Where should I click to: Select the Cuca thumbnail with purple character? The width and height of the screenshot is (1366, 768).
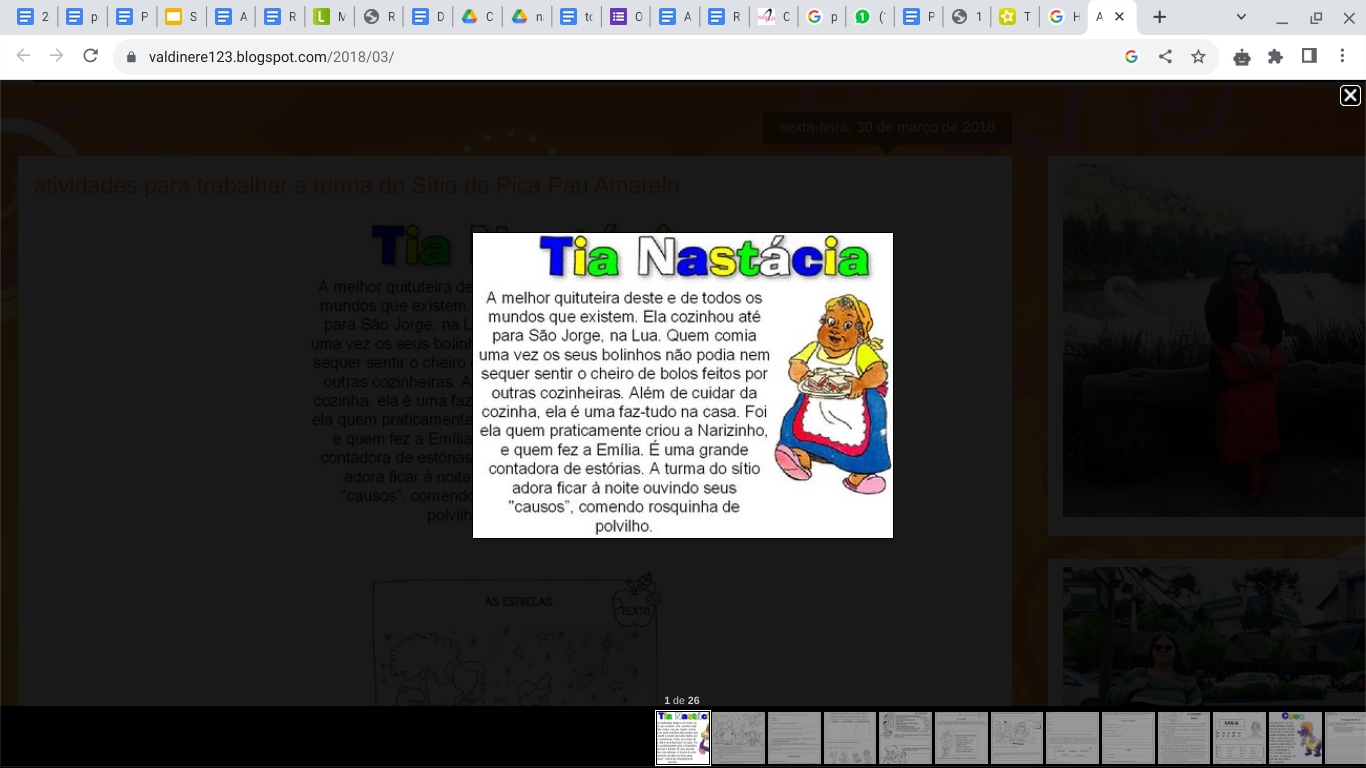1295,738
